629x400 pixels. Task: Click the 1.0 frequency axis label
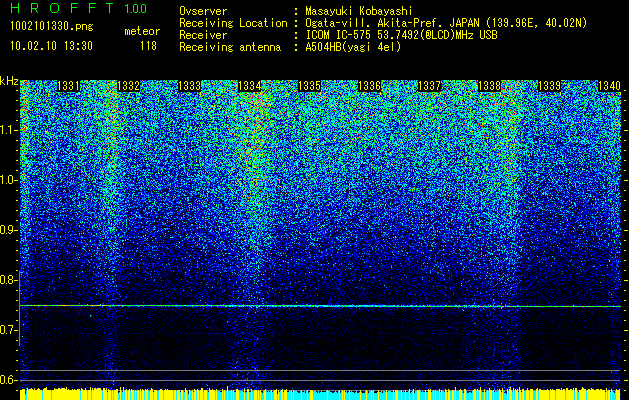point(8,181)
